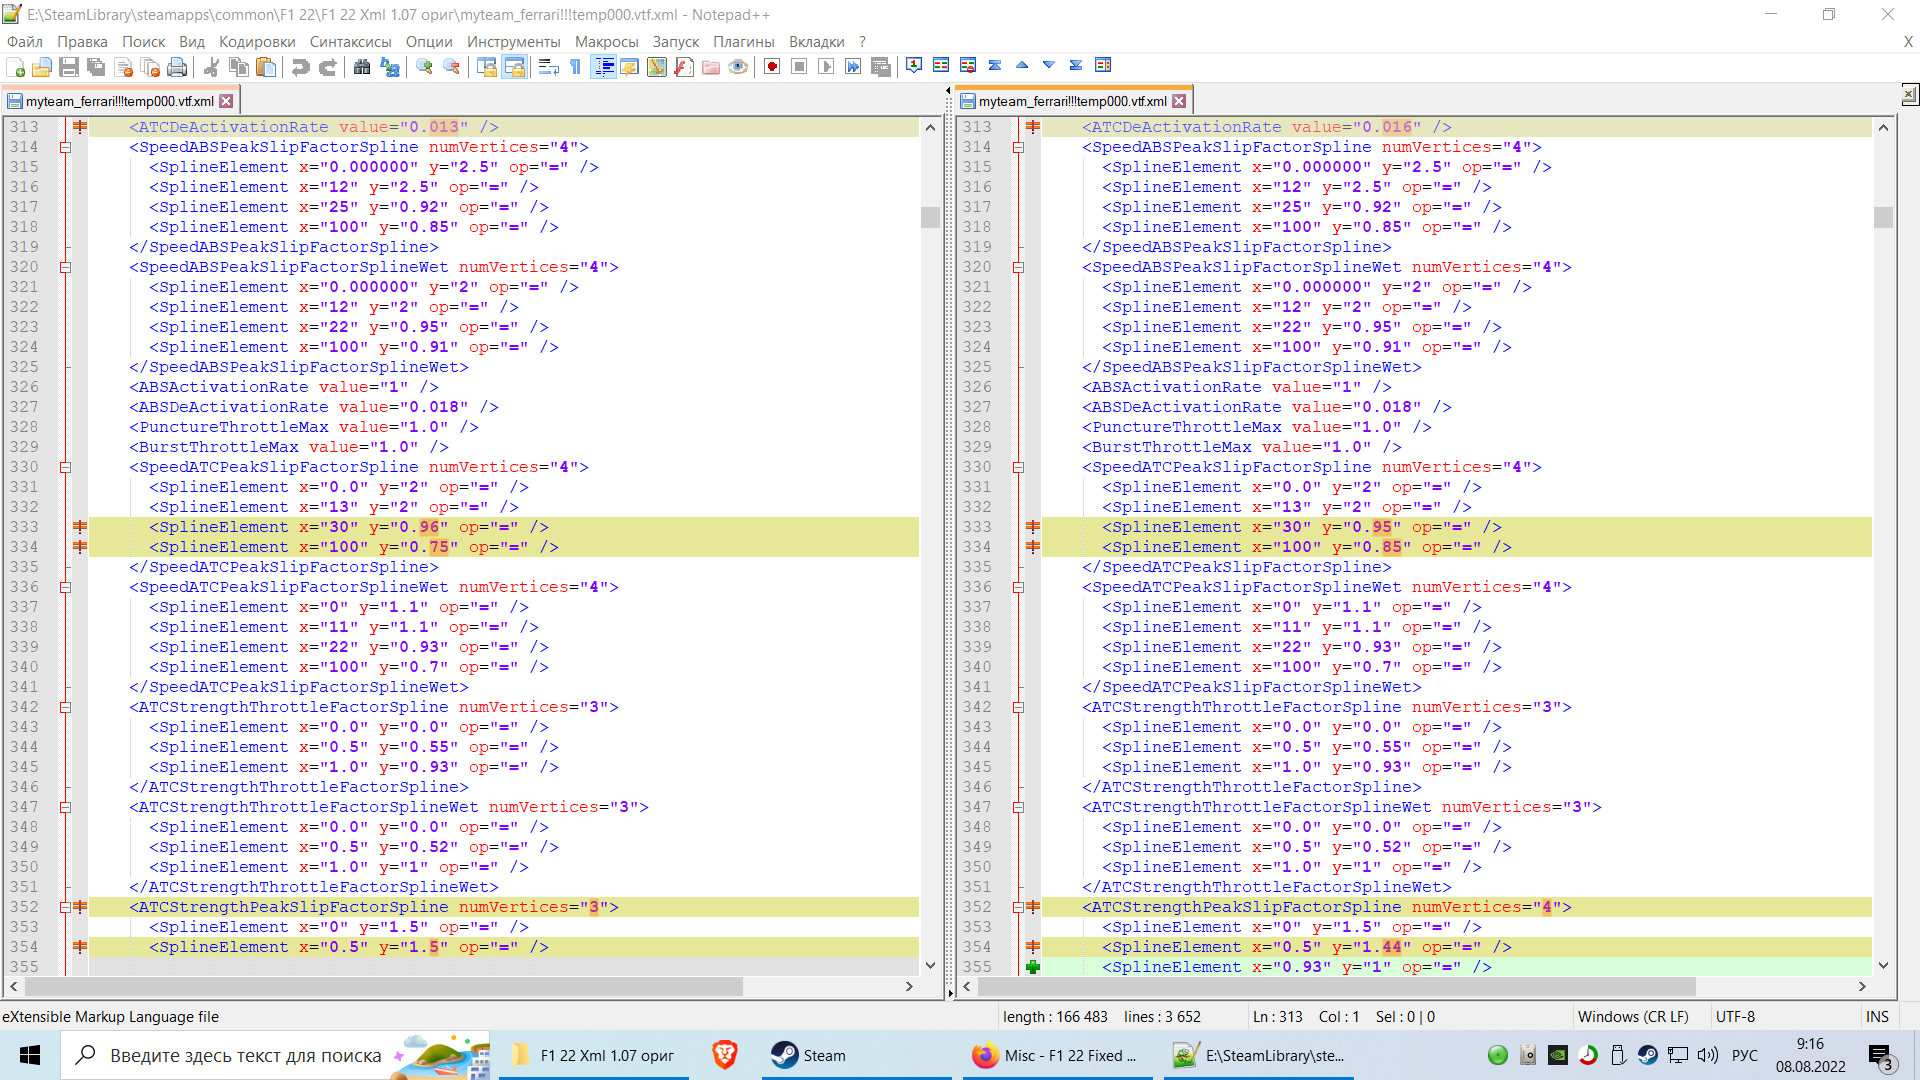The height and width of the screenshot is (1080, 1920).
Task: Collapse SpeedABSPeakSlipFactorSpline at left line 314
Action: click(65, 147)
